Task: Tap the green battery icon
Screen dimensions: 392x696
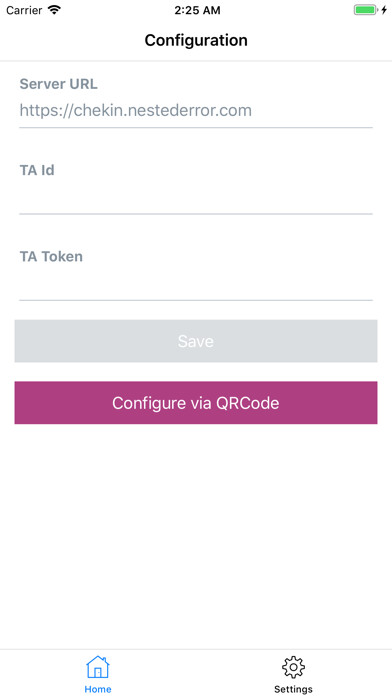Action: click(365, 10)
